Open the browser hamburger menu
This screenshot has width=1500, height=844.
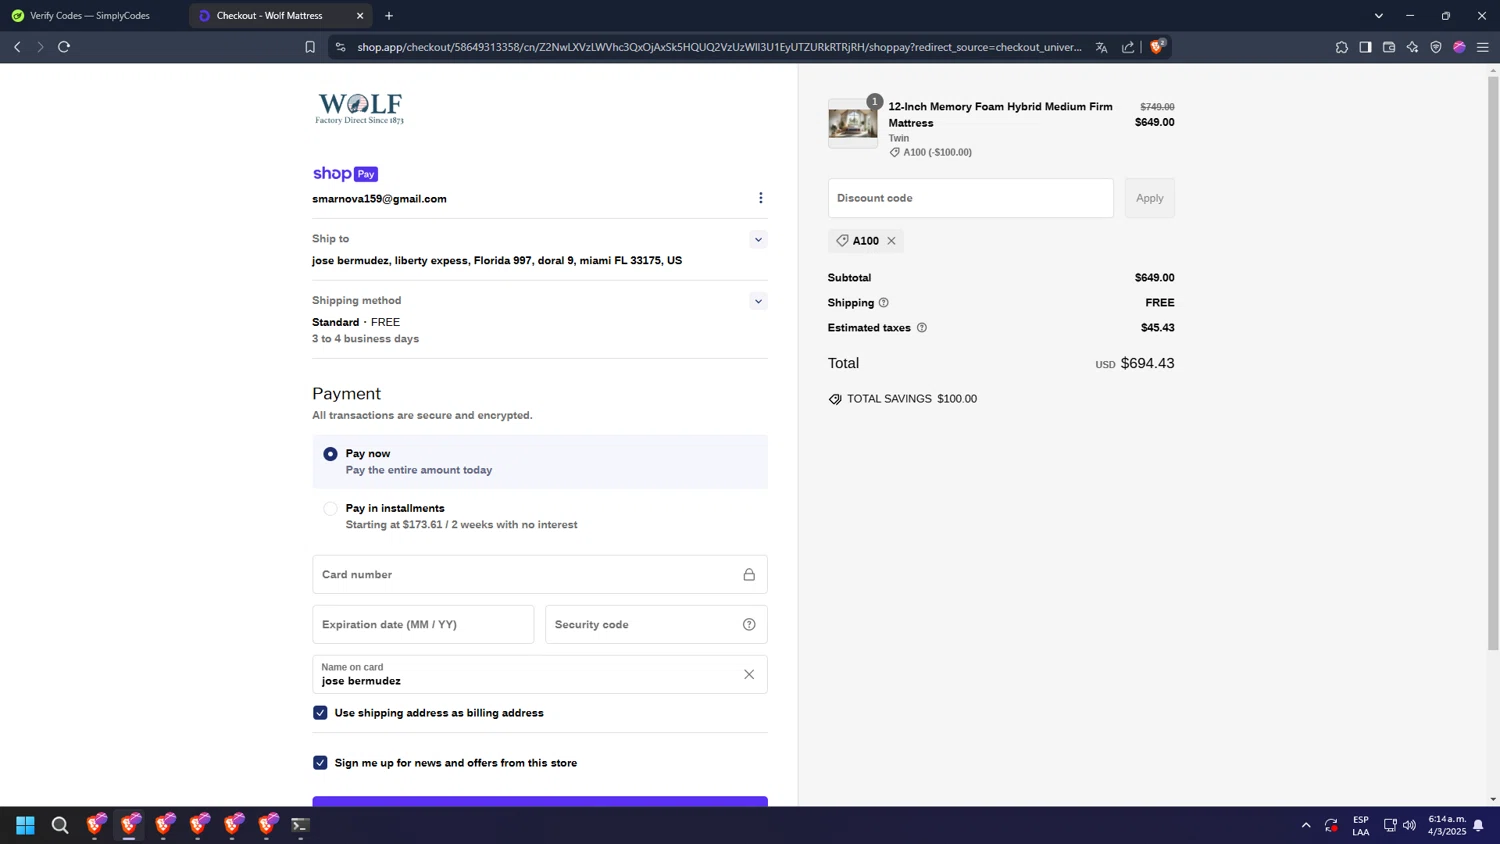pyautogui.click(x=1483, y=47)
